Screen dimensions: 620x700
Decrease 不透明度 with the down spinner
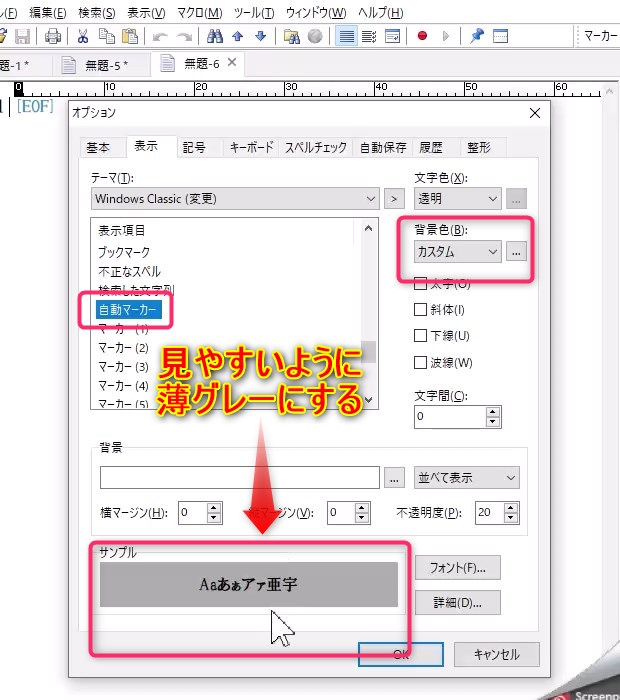coord(511,518)
